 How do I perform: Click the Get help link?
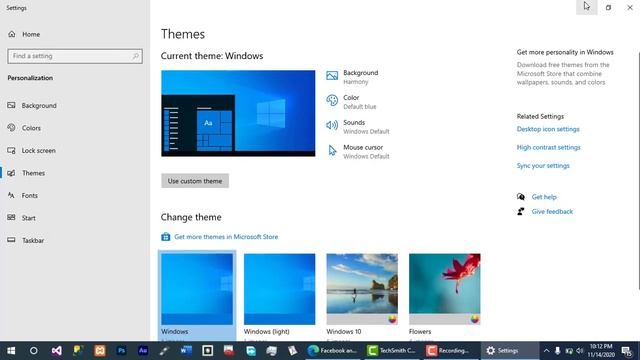[x=544, y=197]
